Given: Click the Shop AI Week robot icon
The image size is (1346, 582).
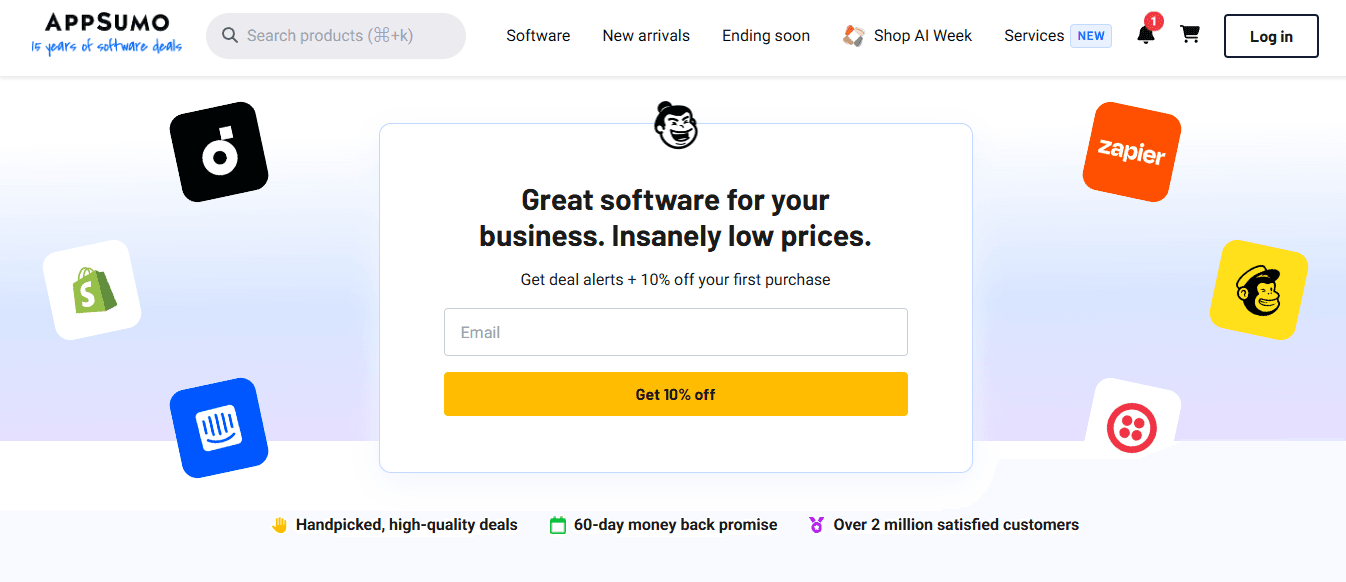Looking at the screenshot, I should tap(853, 34).
